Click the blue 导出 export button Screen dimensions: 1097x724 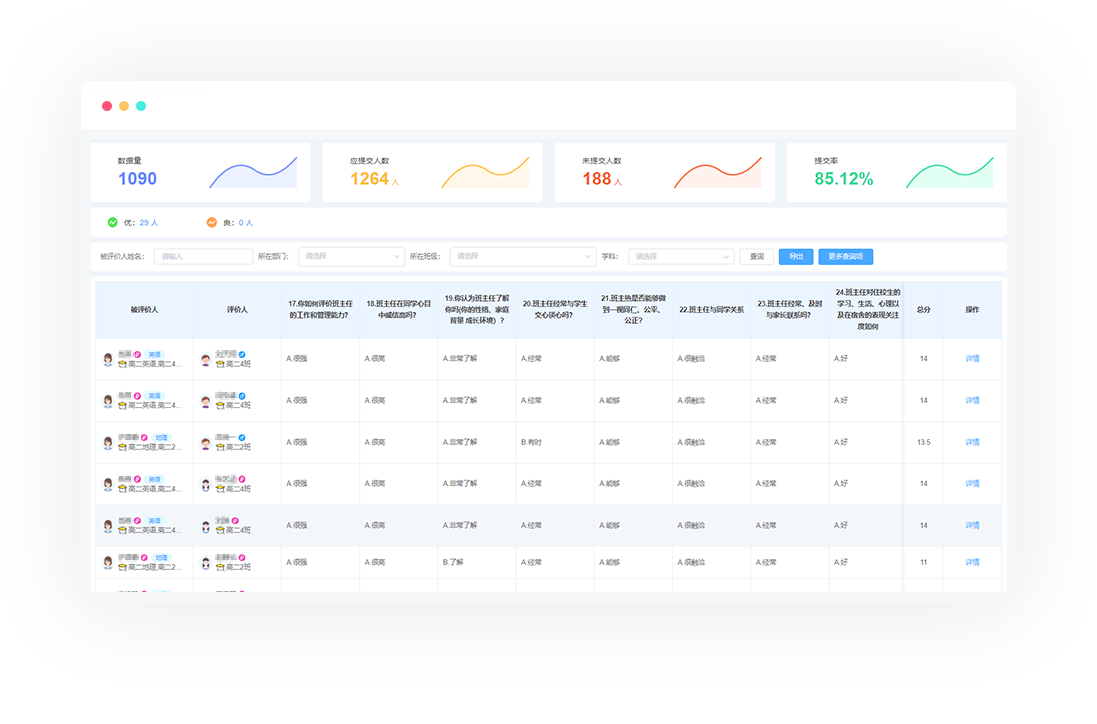[796, 257]
